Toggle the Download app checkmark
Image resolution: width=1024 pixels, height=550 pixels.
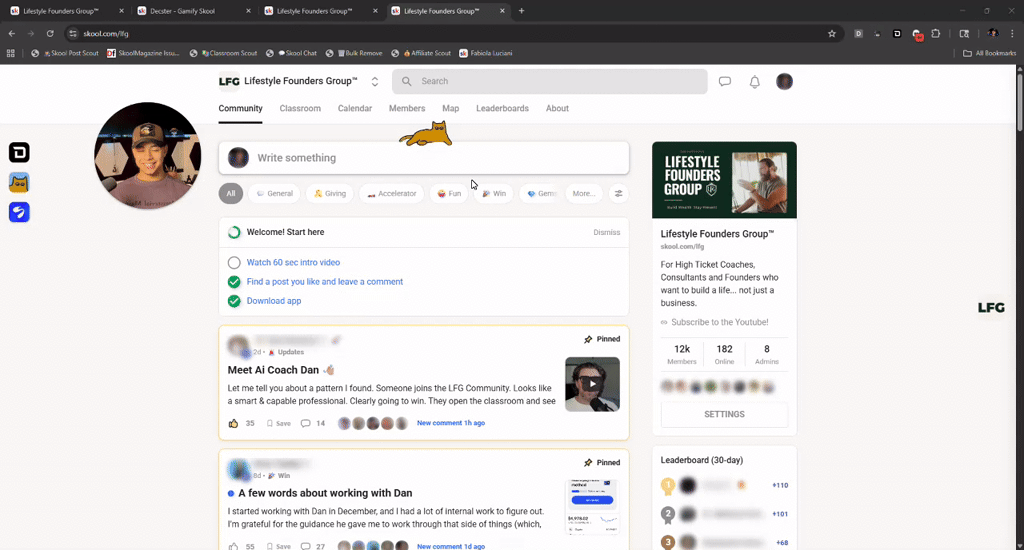(x=234, y=301)
